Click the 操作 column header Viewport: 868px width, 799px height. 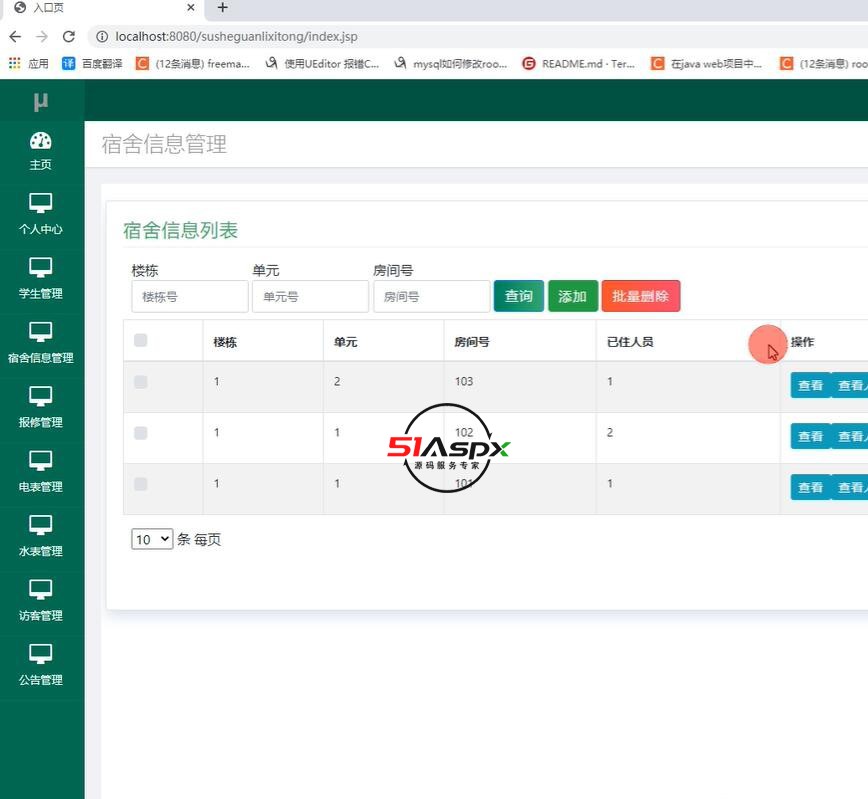point(803,342)
